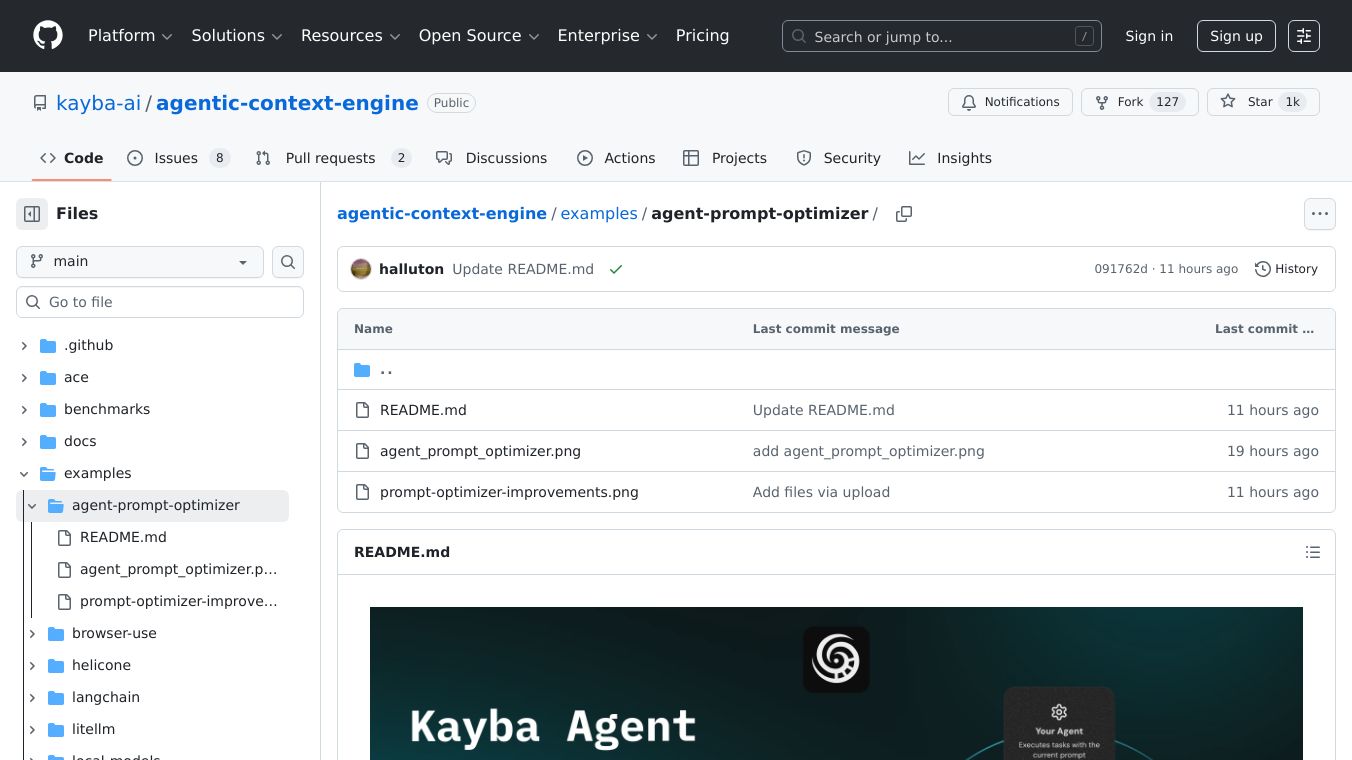Click the Sign up button

click(1236, 36)
